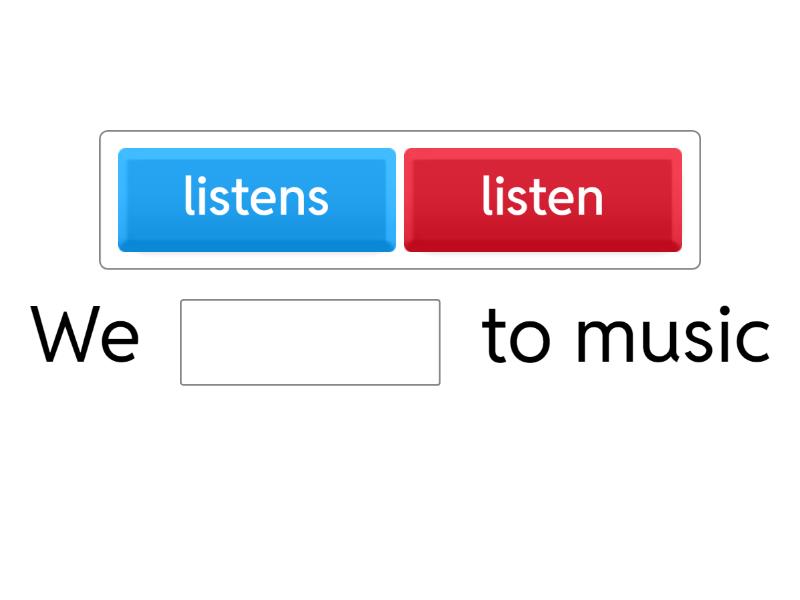The image size is (800, 600).
Task: Tap the third-person form "listens" tile
Action: coord(257,199)
